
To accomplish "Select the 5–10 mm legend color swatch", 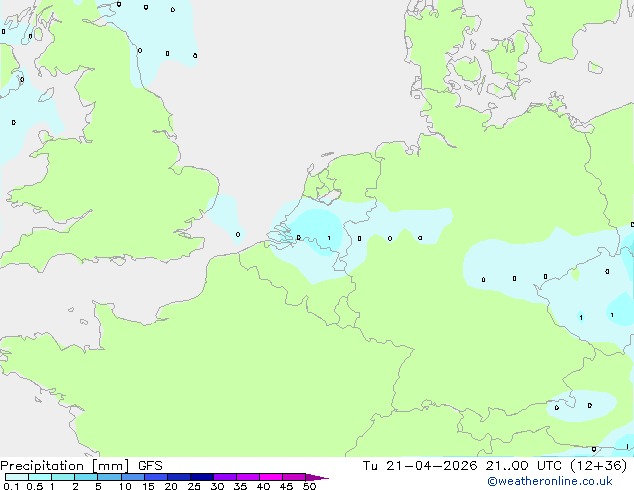I will [x=109, y=477].
